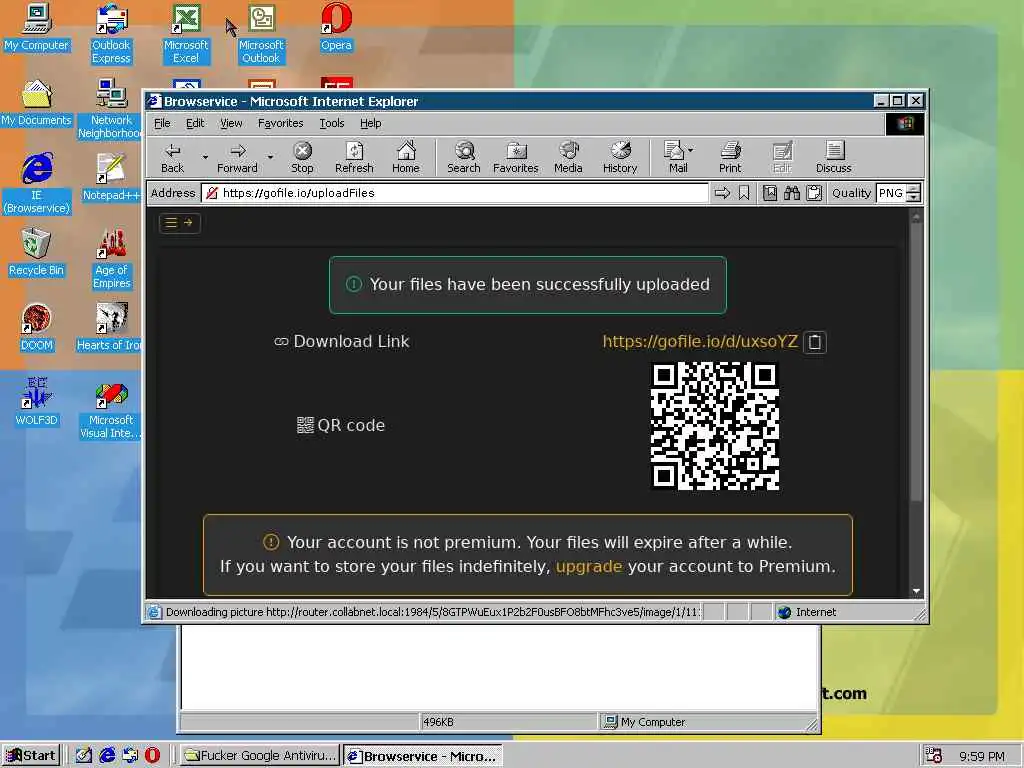Click the scrollbar up arrow
The height and width of the screenshot is (768, 1024).
coord(916,217)
